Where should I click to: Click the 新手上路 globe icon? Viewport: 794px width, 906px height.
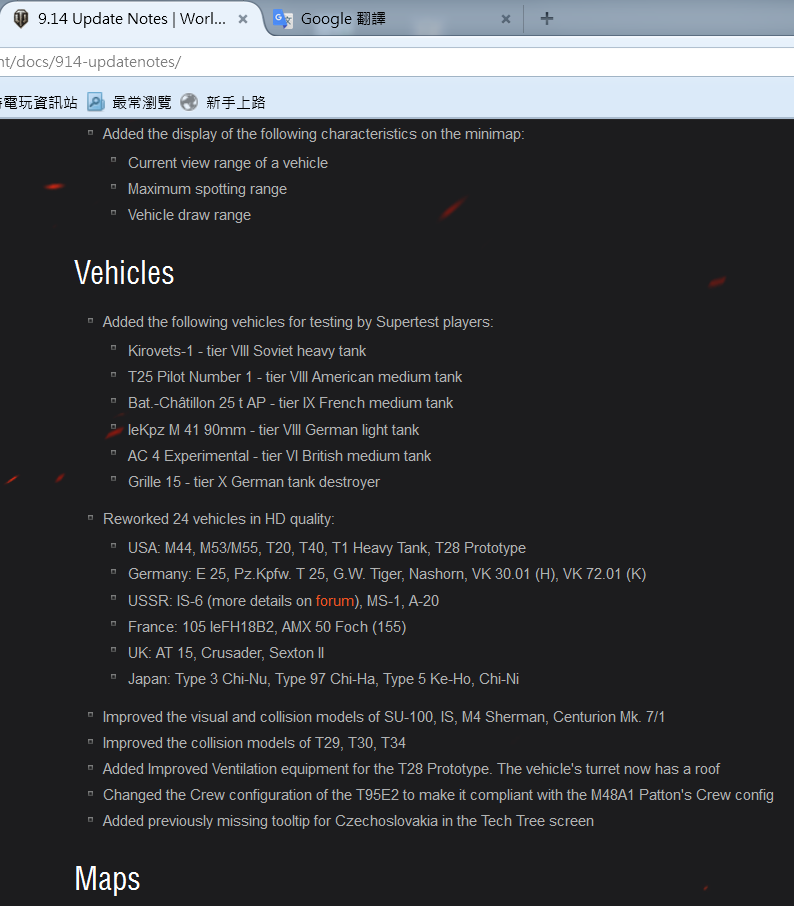pyautogui.click(x=190, y=102)
